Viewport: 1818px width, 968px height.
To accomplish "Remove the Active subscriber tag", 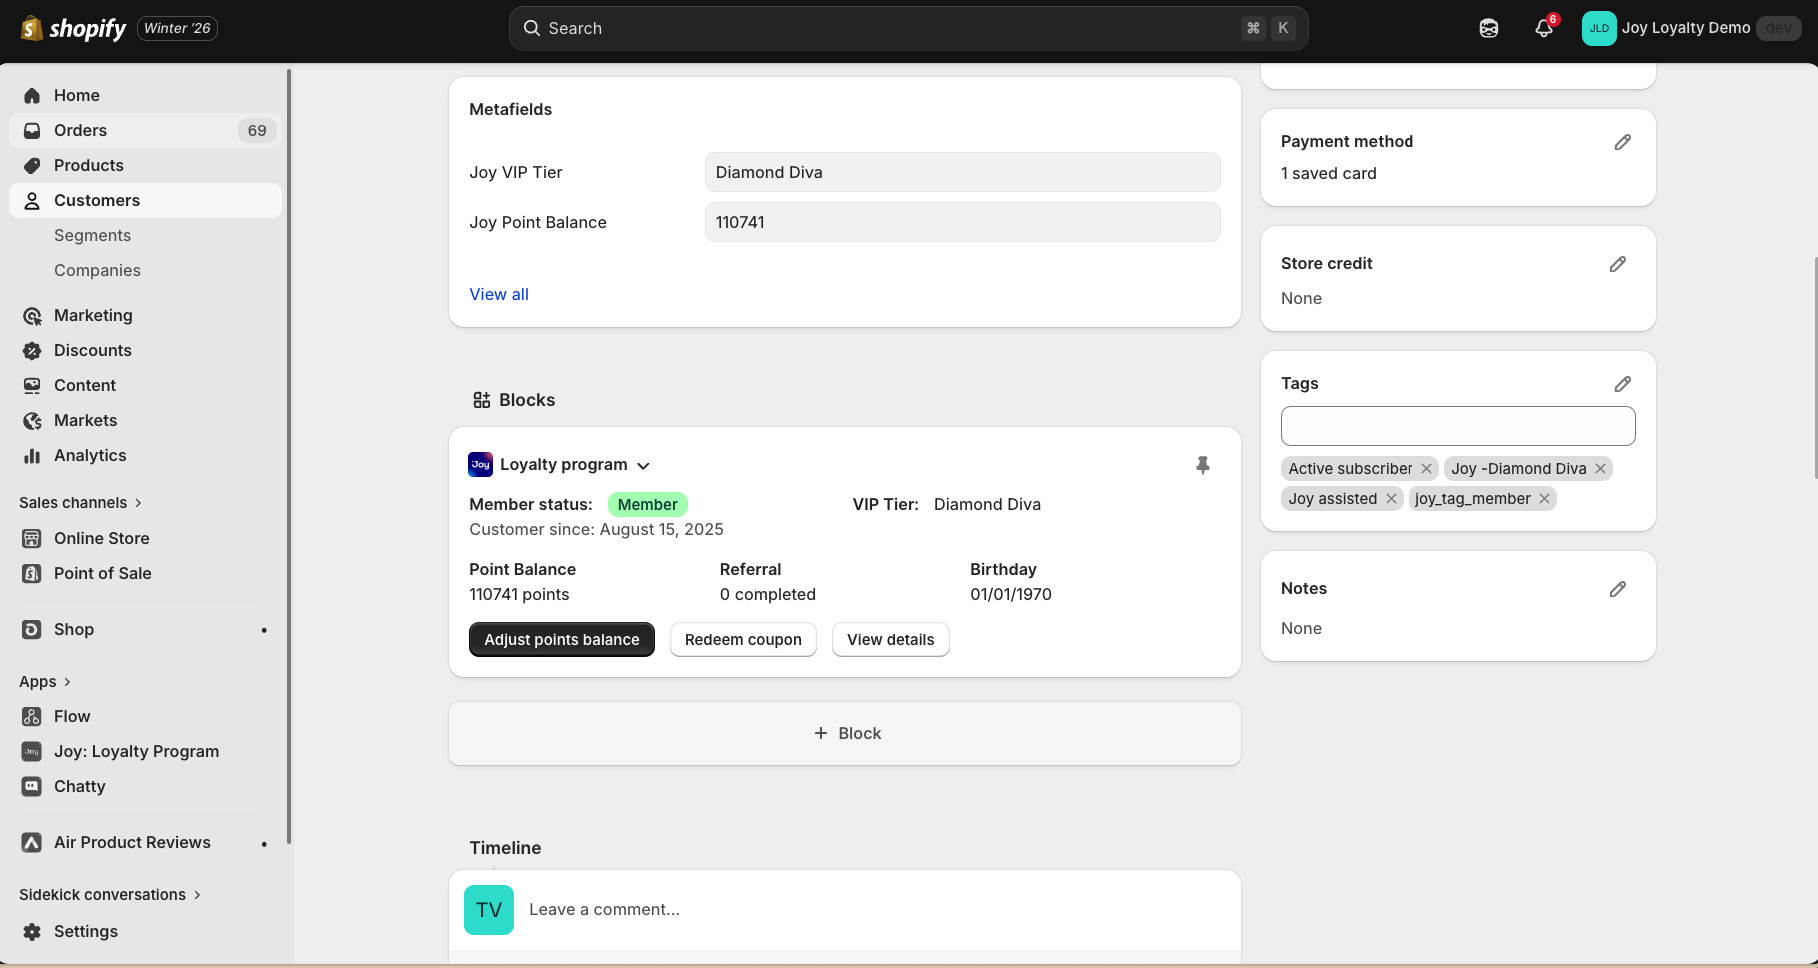I will click(1426, 469).
